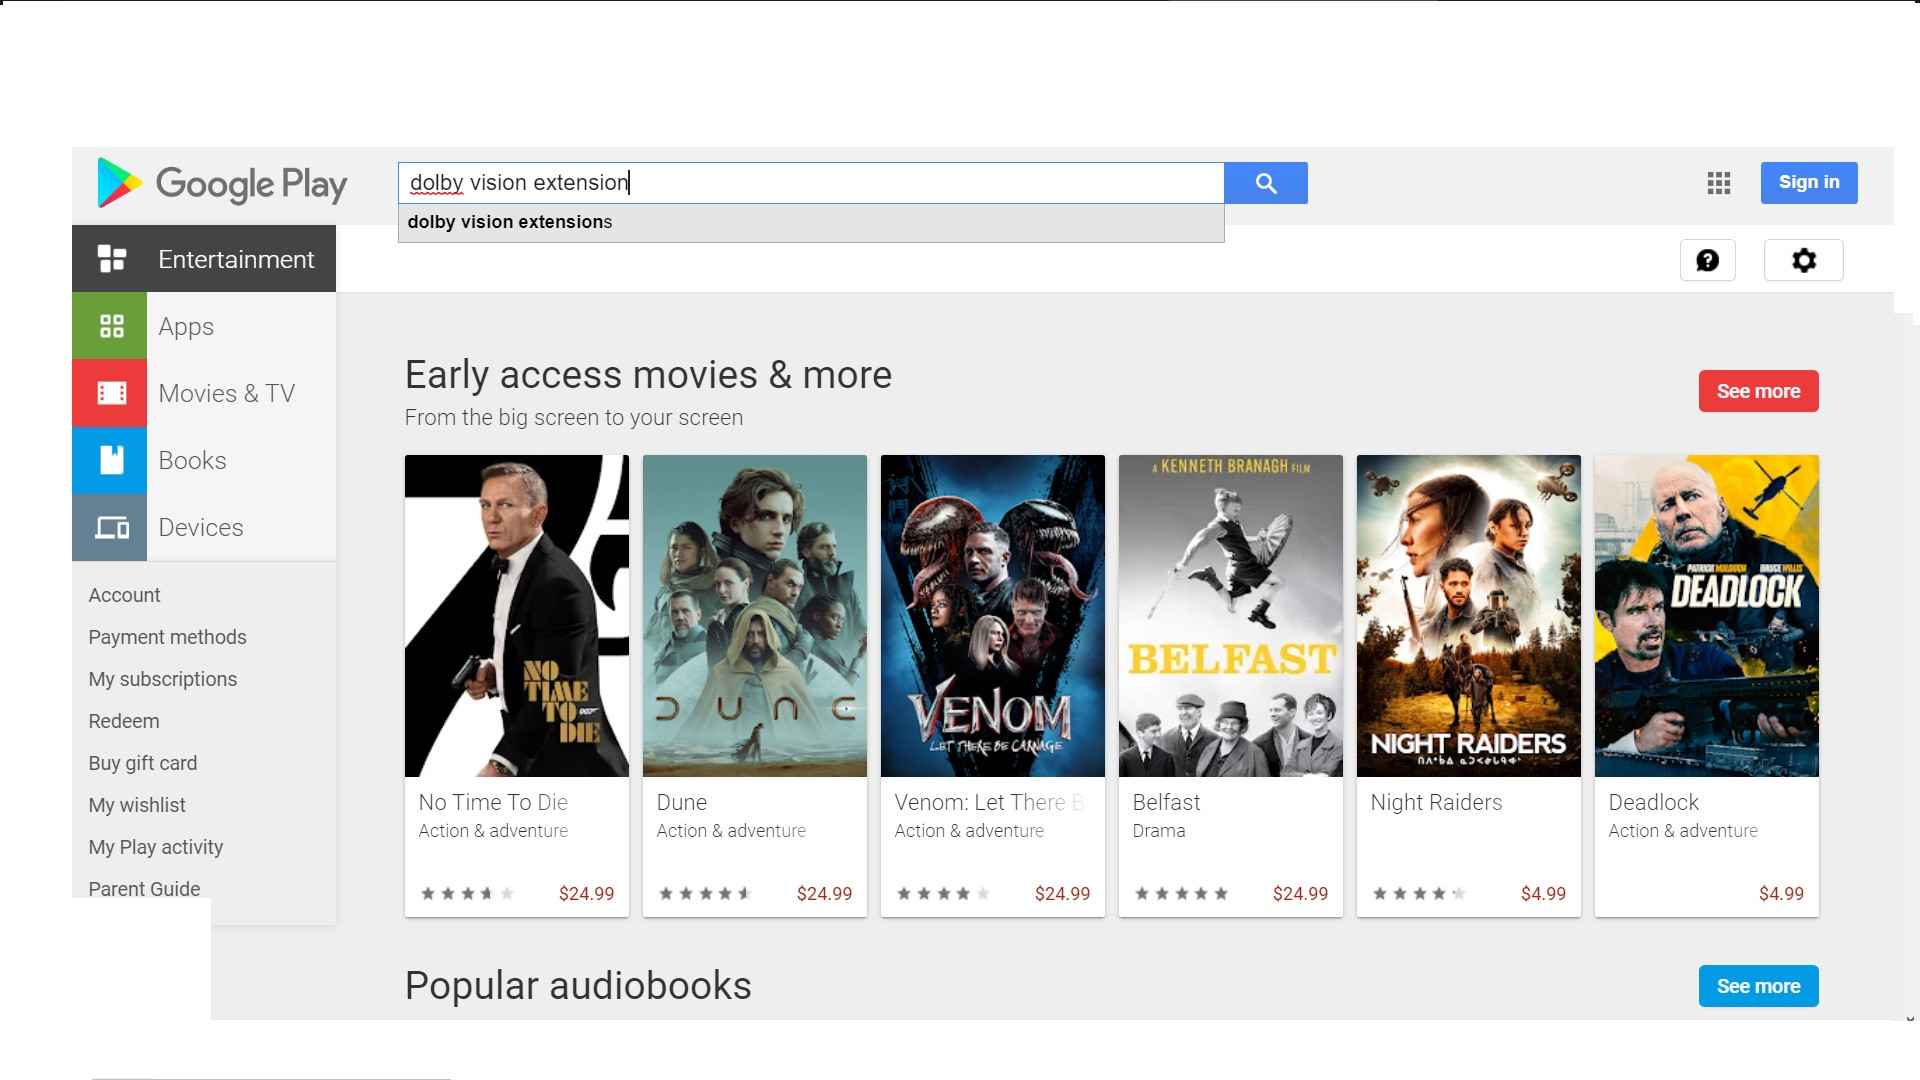
Task: Open Buy gift card link
Action: (143, 763)
